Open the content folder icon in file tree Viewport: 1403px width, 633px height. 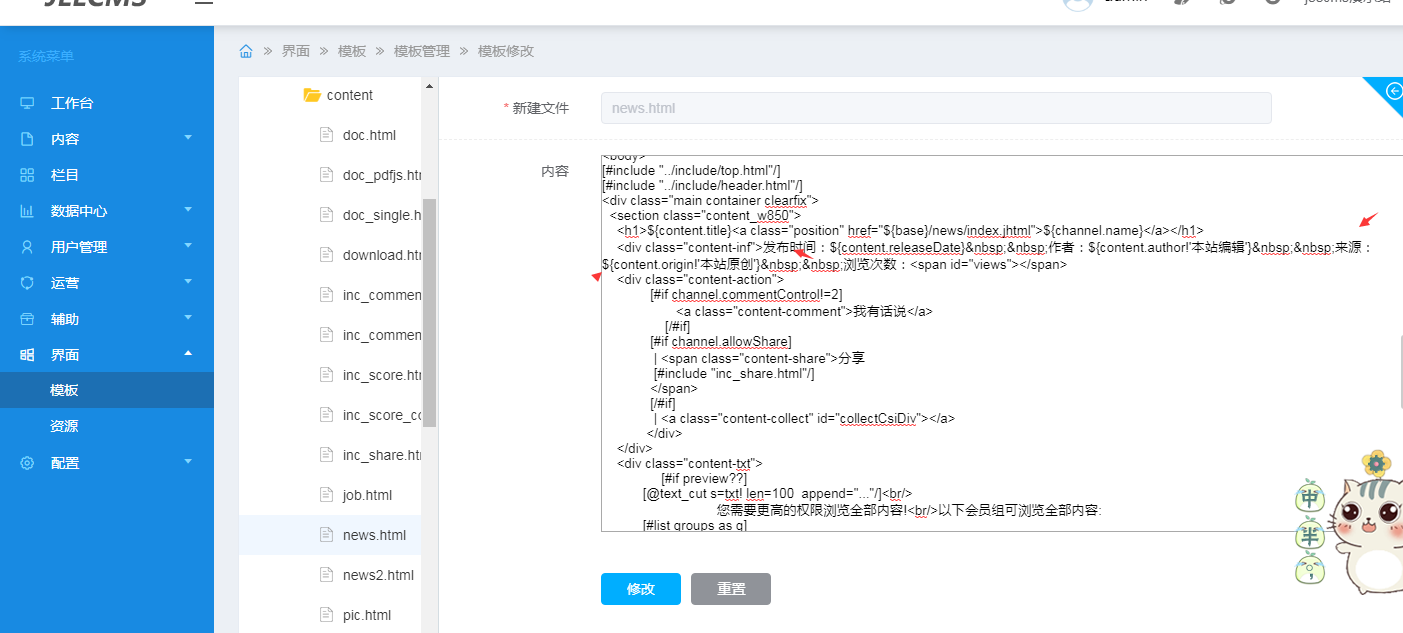(x=312, y=95)
